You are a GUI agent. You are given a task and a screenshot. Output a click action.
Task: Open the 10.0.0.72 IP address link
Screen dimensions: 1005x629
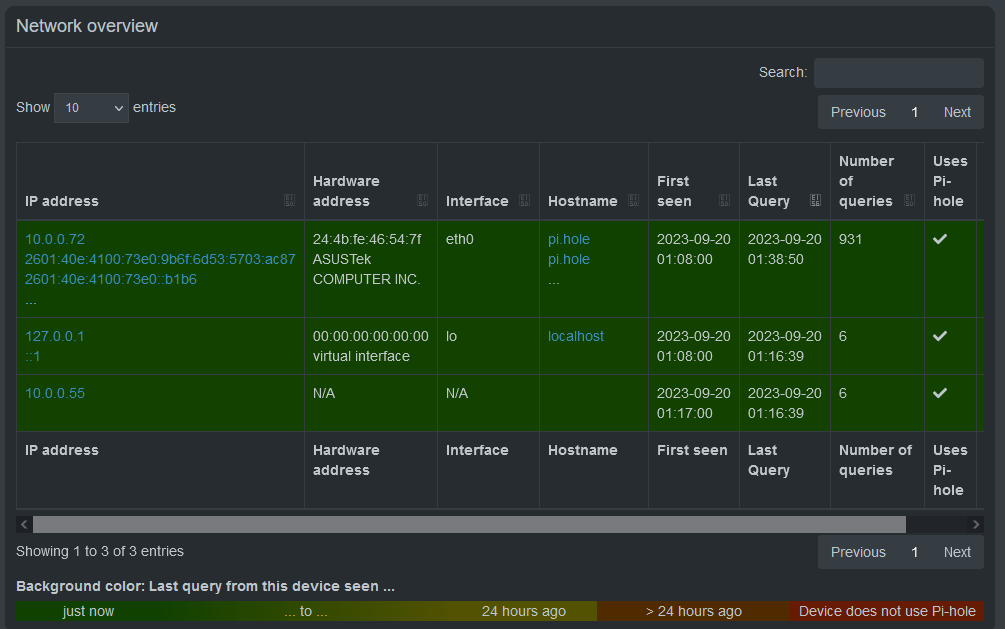[x=55, y=240]
